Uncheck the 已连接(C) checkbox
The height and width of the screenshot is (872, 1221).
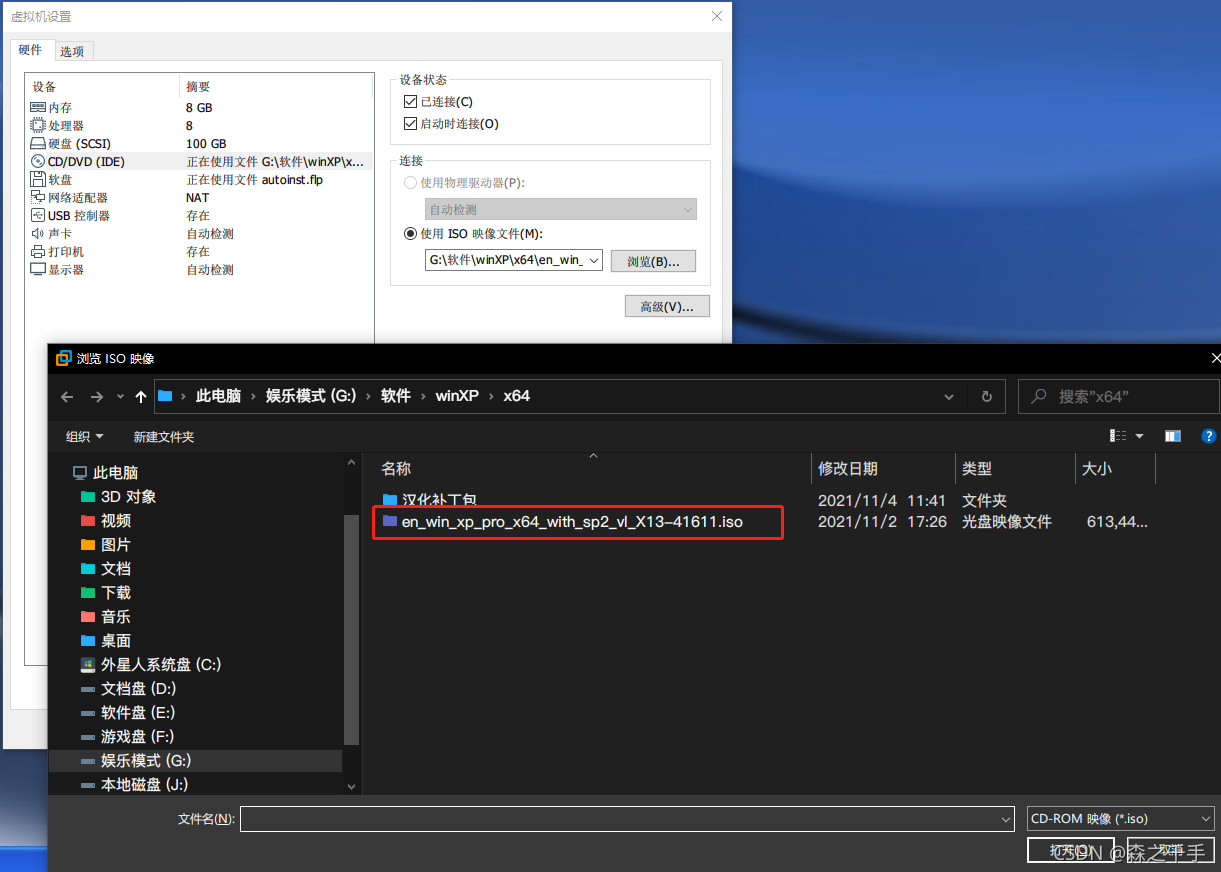[x=410, y=102]
